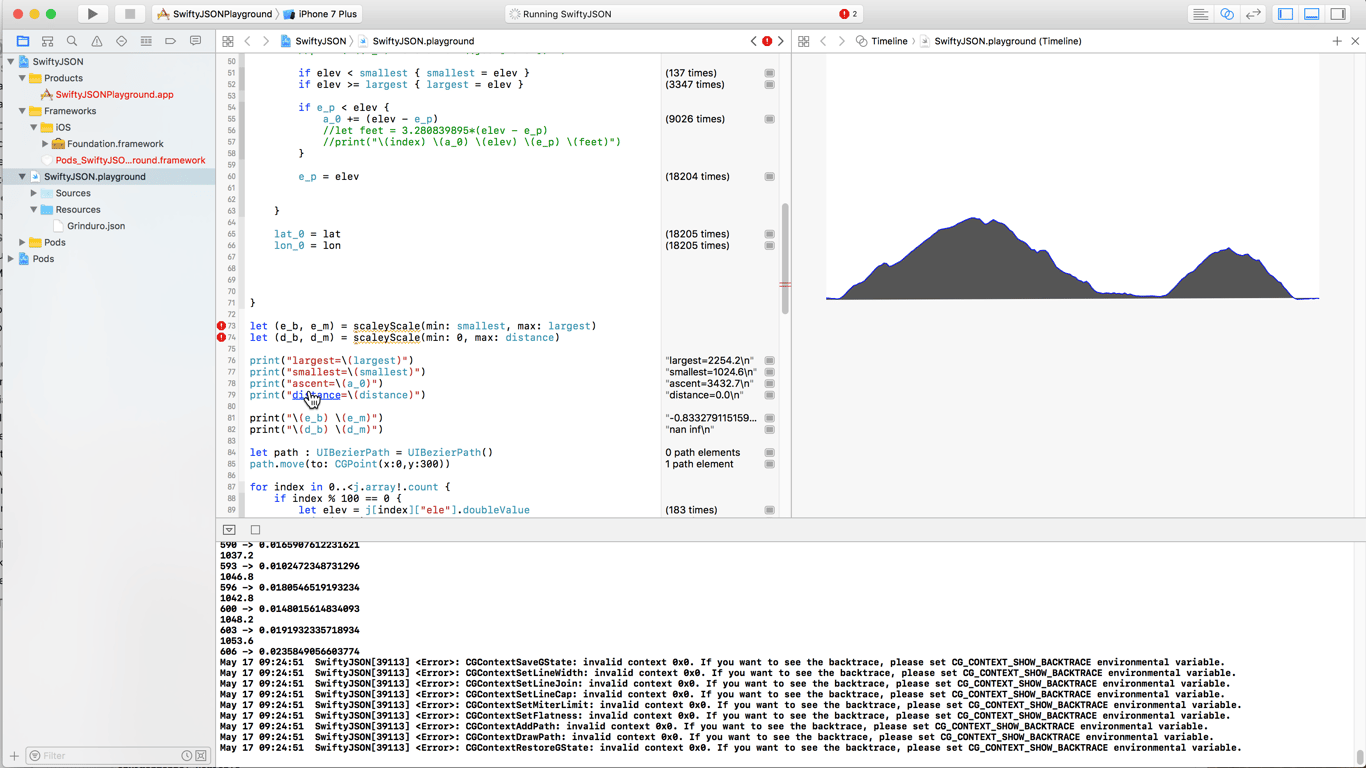Click error marker on line 73
The image size is (1366, 768).
tap(221, 326)
